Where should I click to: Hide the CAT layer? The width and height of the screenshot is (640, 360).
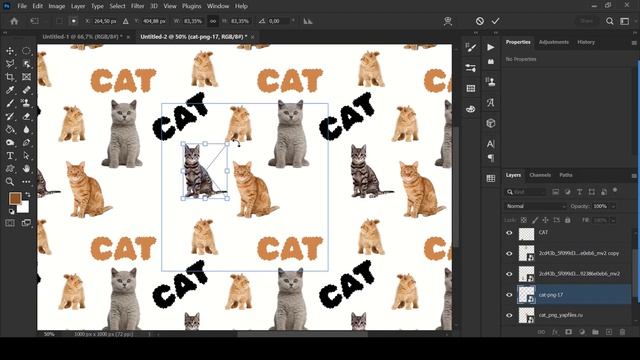509,233
